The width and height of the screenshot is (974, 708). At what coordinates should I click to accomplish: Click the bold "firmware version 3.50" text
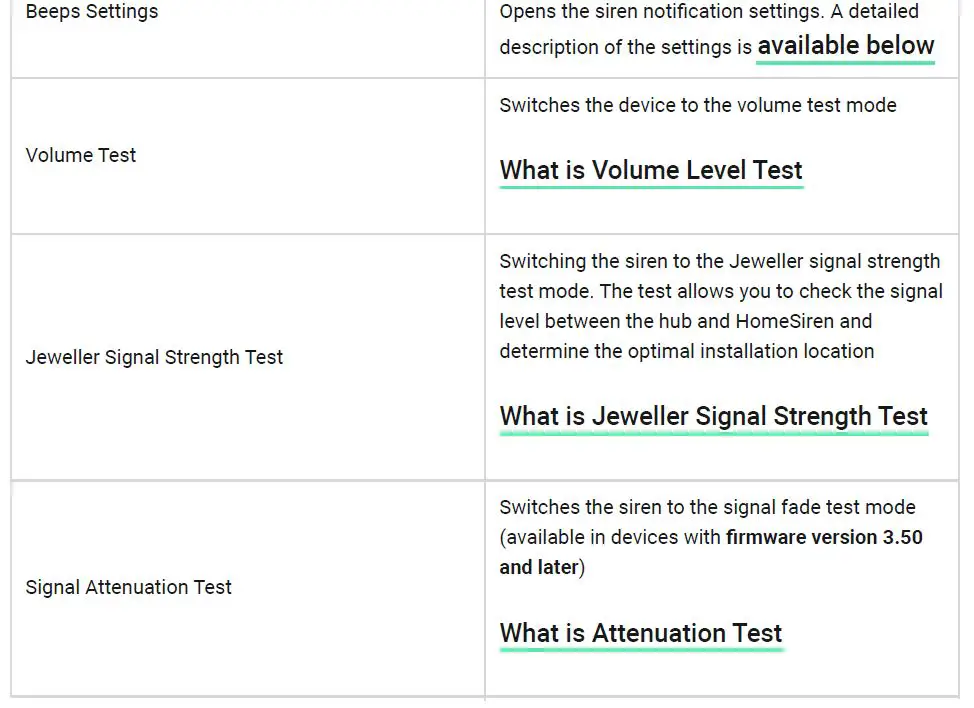(x=824, y=537)
